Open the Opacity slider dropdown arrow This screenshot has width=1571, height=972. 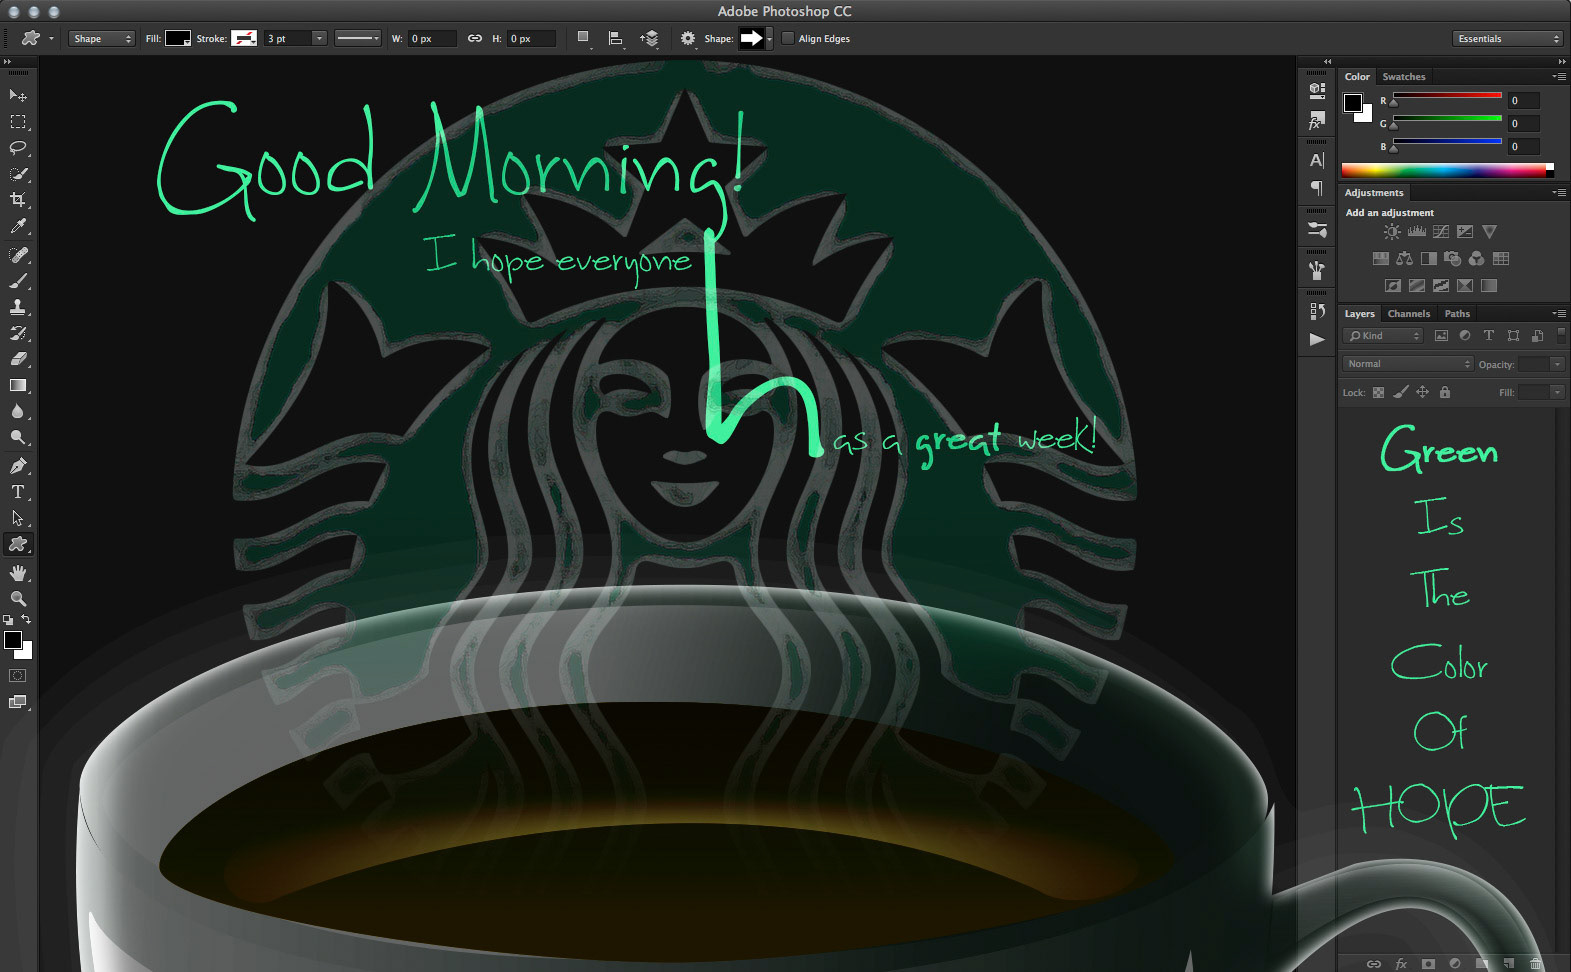[1557, 364]
